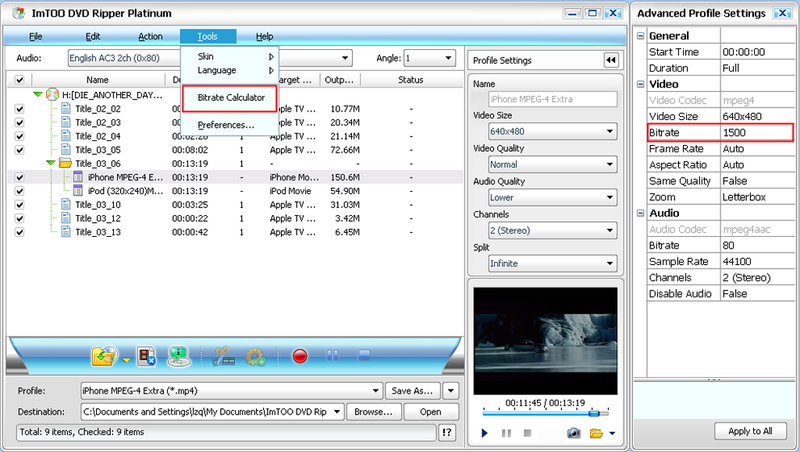Stop the preview video playback
The height and width of the screenshot is (452, 800).
coord(528,433)
